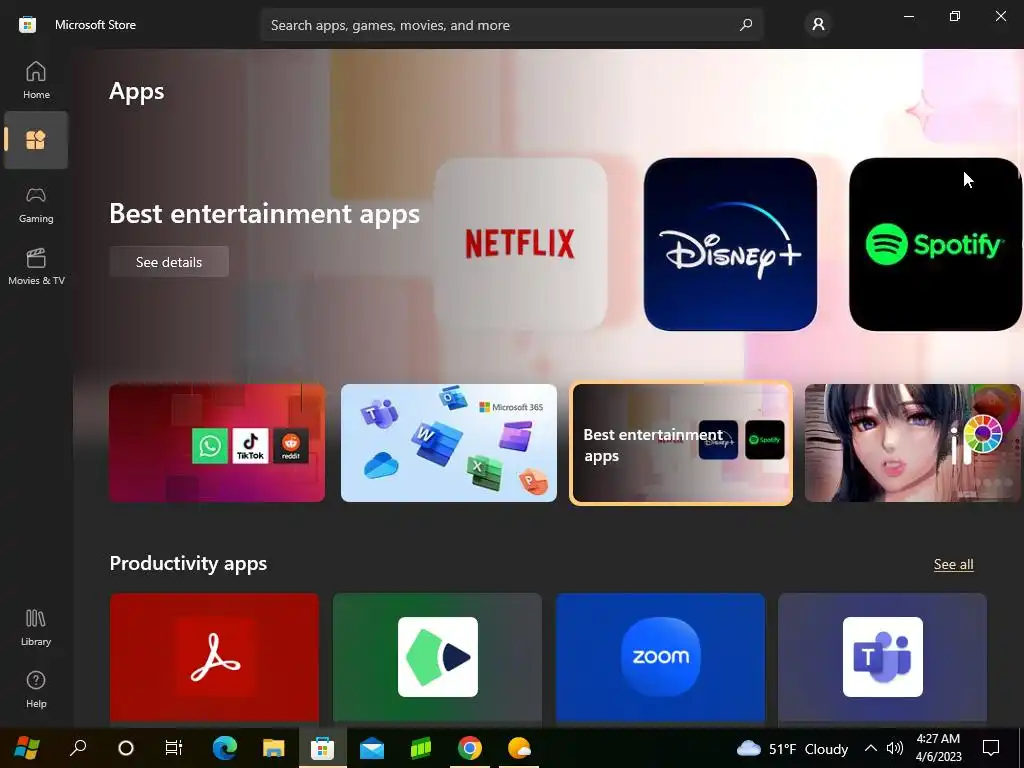The image size is (1024, 768).
Task: Open Task View on the taskbar
Action: [x=174, y=748]
